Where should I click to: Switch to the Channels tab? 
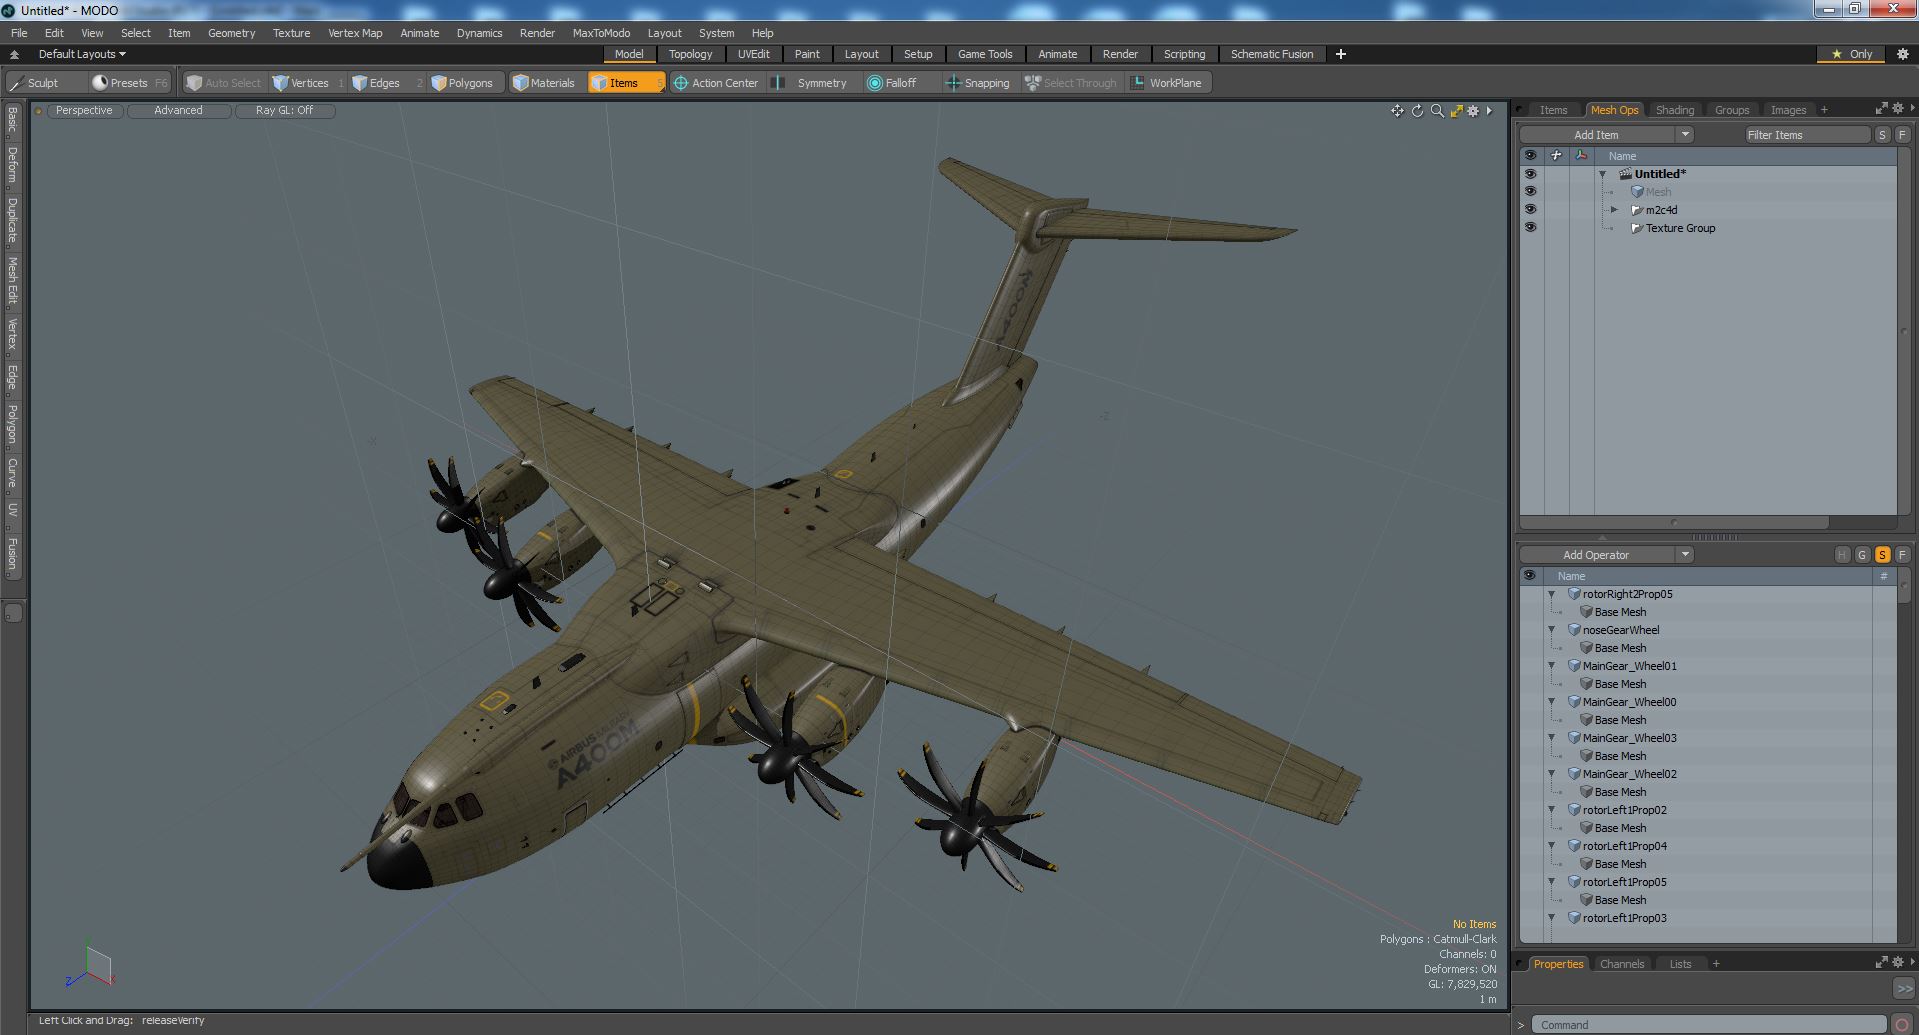click(1621, 964)
